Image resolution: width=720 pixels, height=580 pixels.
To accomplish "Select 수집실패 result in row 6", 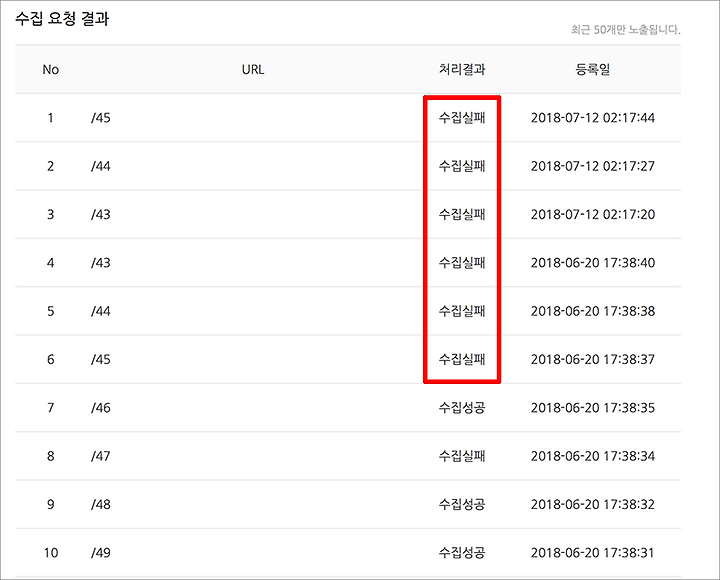I will (x=462, y=360).
